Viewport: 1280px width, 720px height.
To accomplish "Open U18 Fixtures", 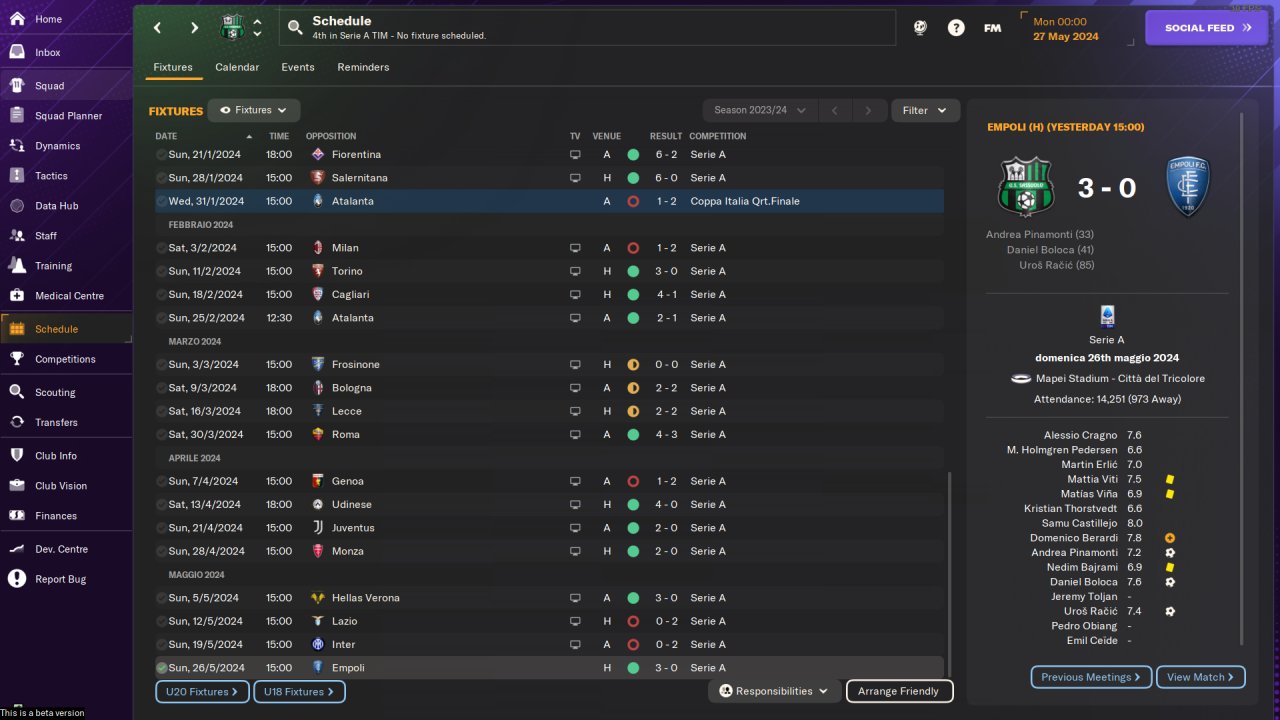I will pyautogui.click(x=299, y=691).
